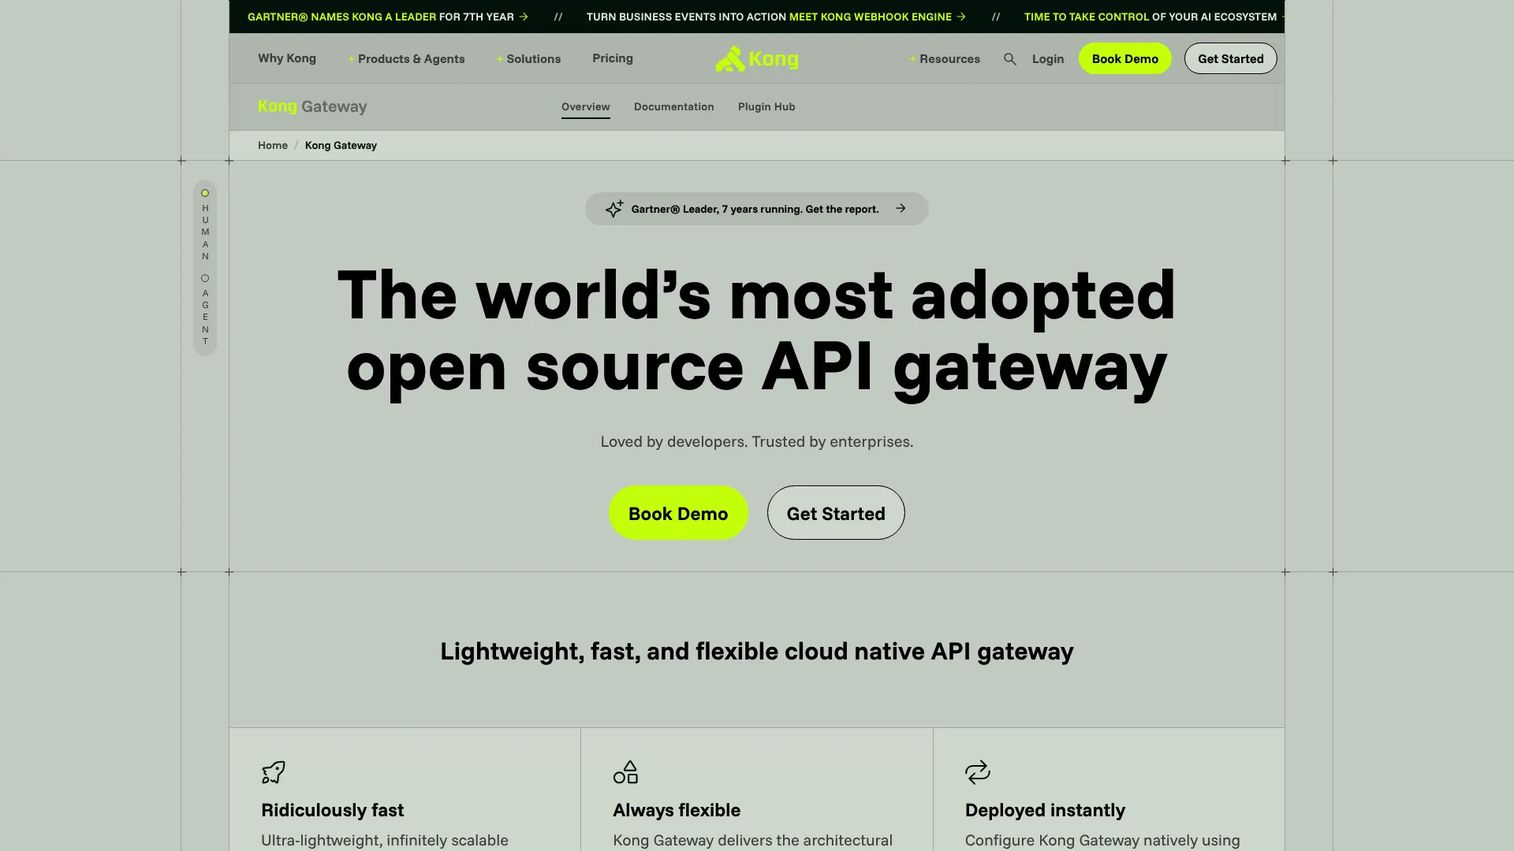1514x851 pixels.
Task: Expand the Solutions menu
Action: tap(529, 59)
